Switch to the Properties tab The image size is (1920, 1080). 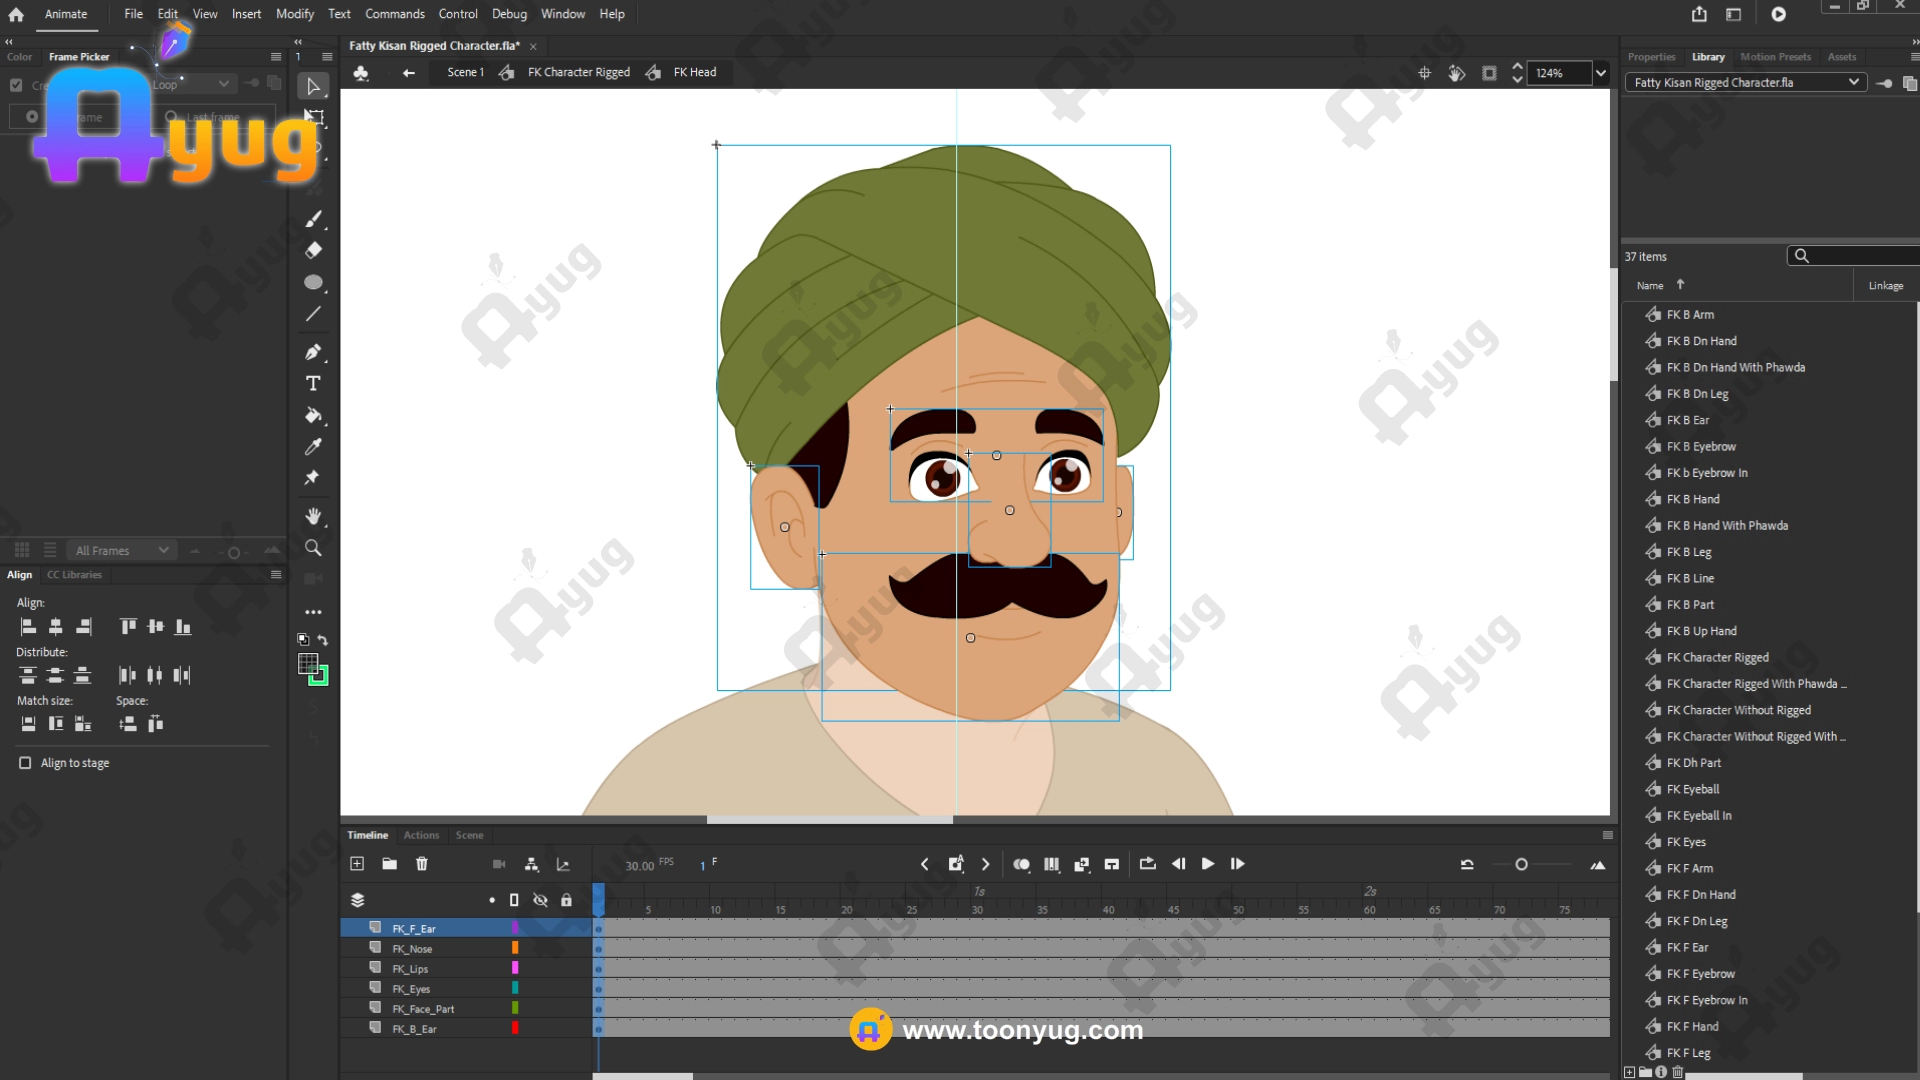point(1651,57)
